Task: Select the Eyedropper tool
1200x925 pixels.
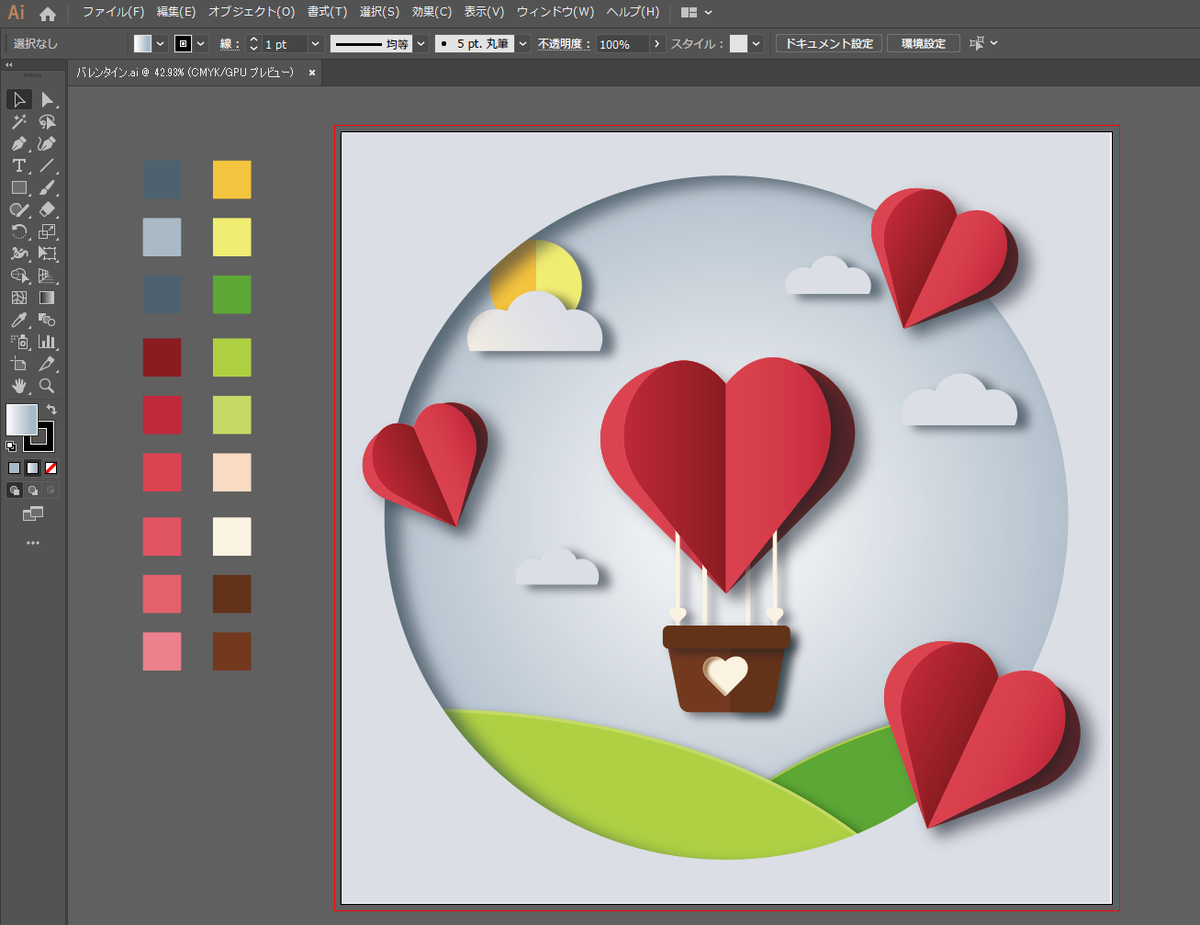Action: (x=19, y=319)
